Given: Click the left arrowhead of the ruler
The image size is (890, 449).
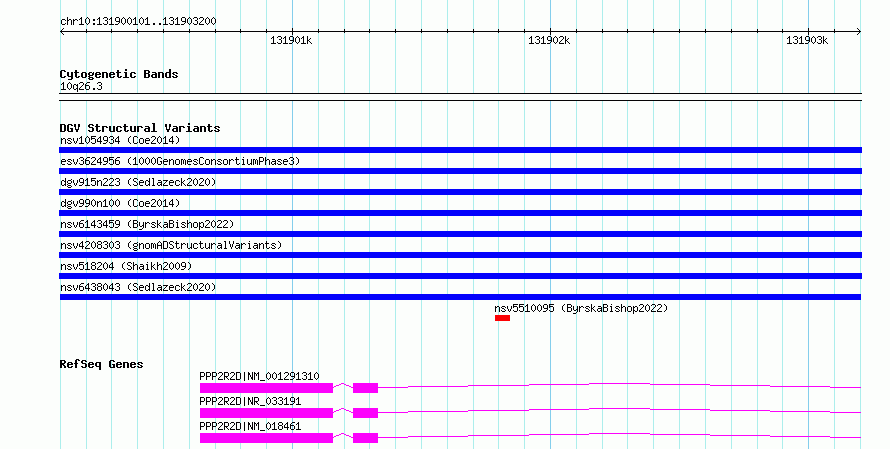Looking at the screenshot, I should 62,32.
